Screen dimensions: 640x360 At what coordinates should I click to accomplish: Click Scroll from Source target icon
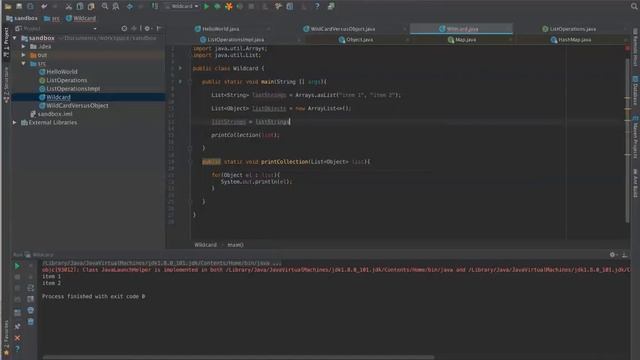[x=124, y=29]
